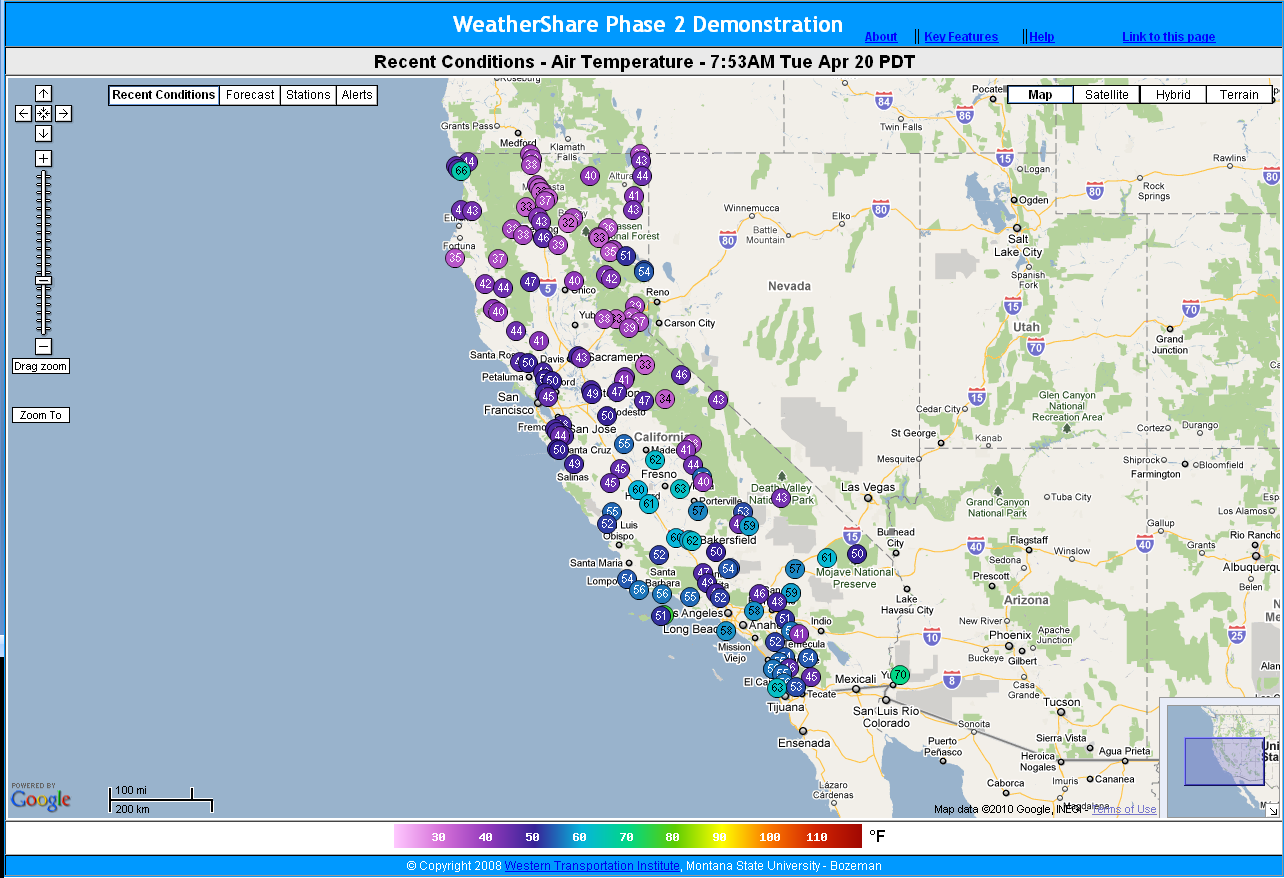This screenshot has width=1284, height=878.
Task: Pan the map up with arrow button
Action: pos(43,93)
